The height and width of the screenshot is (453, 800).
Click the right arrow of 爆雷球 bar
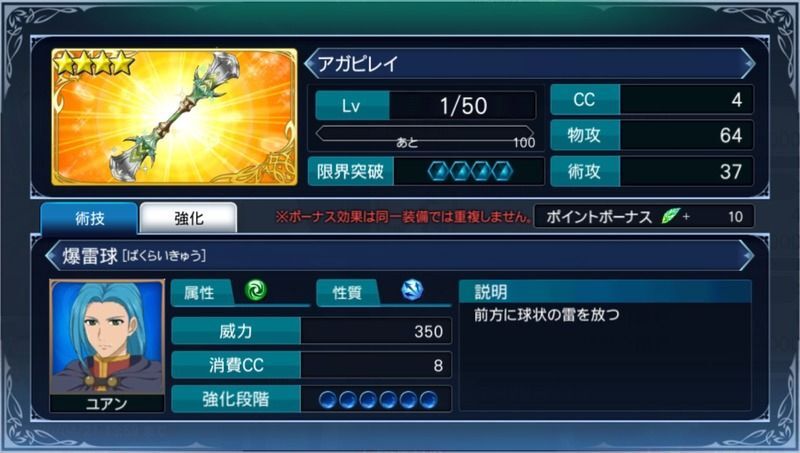coord(746,256)
